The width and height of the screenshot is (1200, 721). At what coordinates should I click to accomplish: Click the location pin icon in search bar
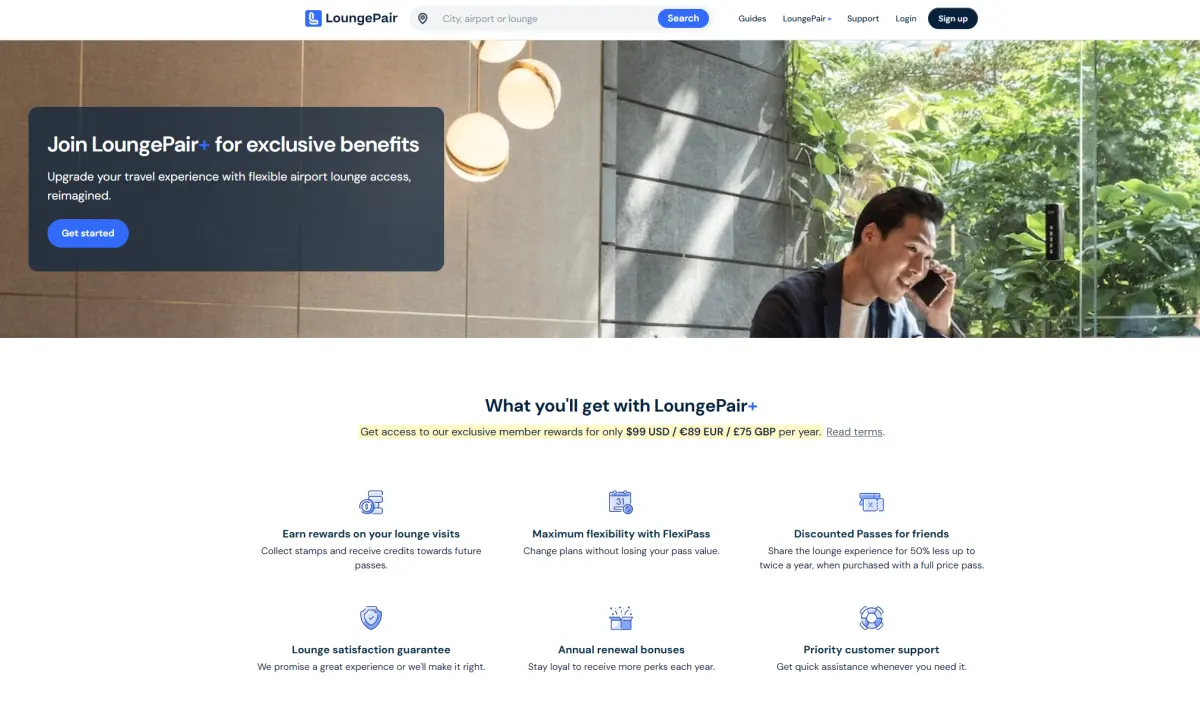click(423, 18)
